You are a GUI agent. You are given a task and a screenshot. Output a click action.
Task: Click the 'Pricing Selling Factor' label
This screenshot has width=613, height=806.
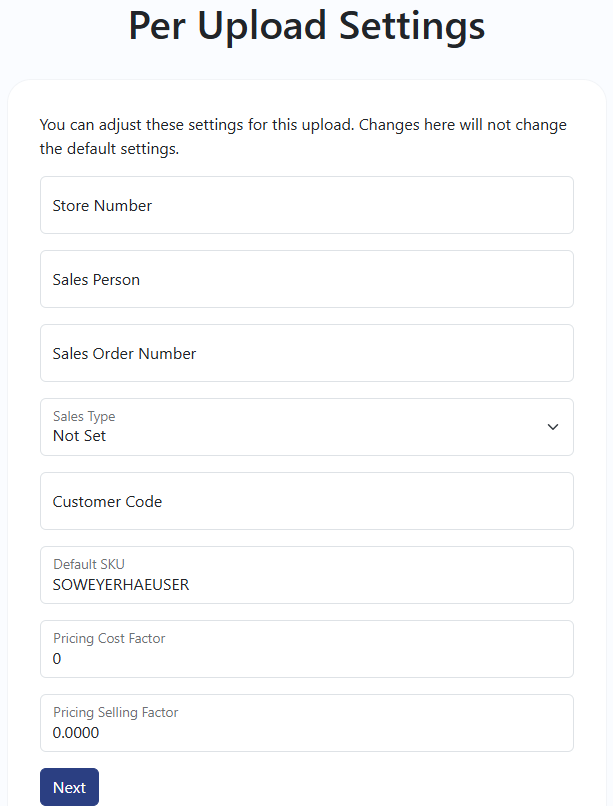(115, 712)
